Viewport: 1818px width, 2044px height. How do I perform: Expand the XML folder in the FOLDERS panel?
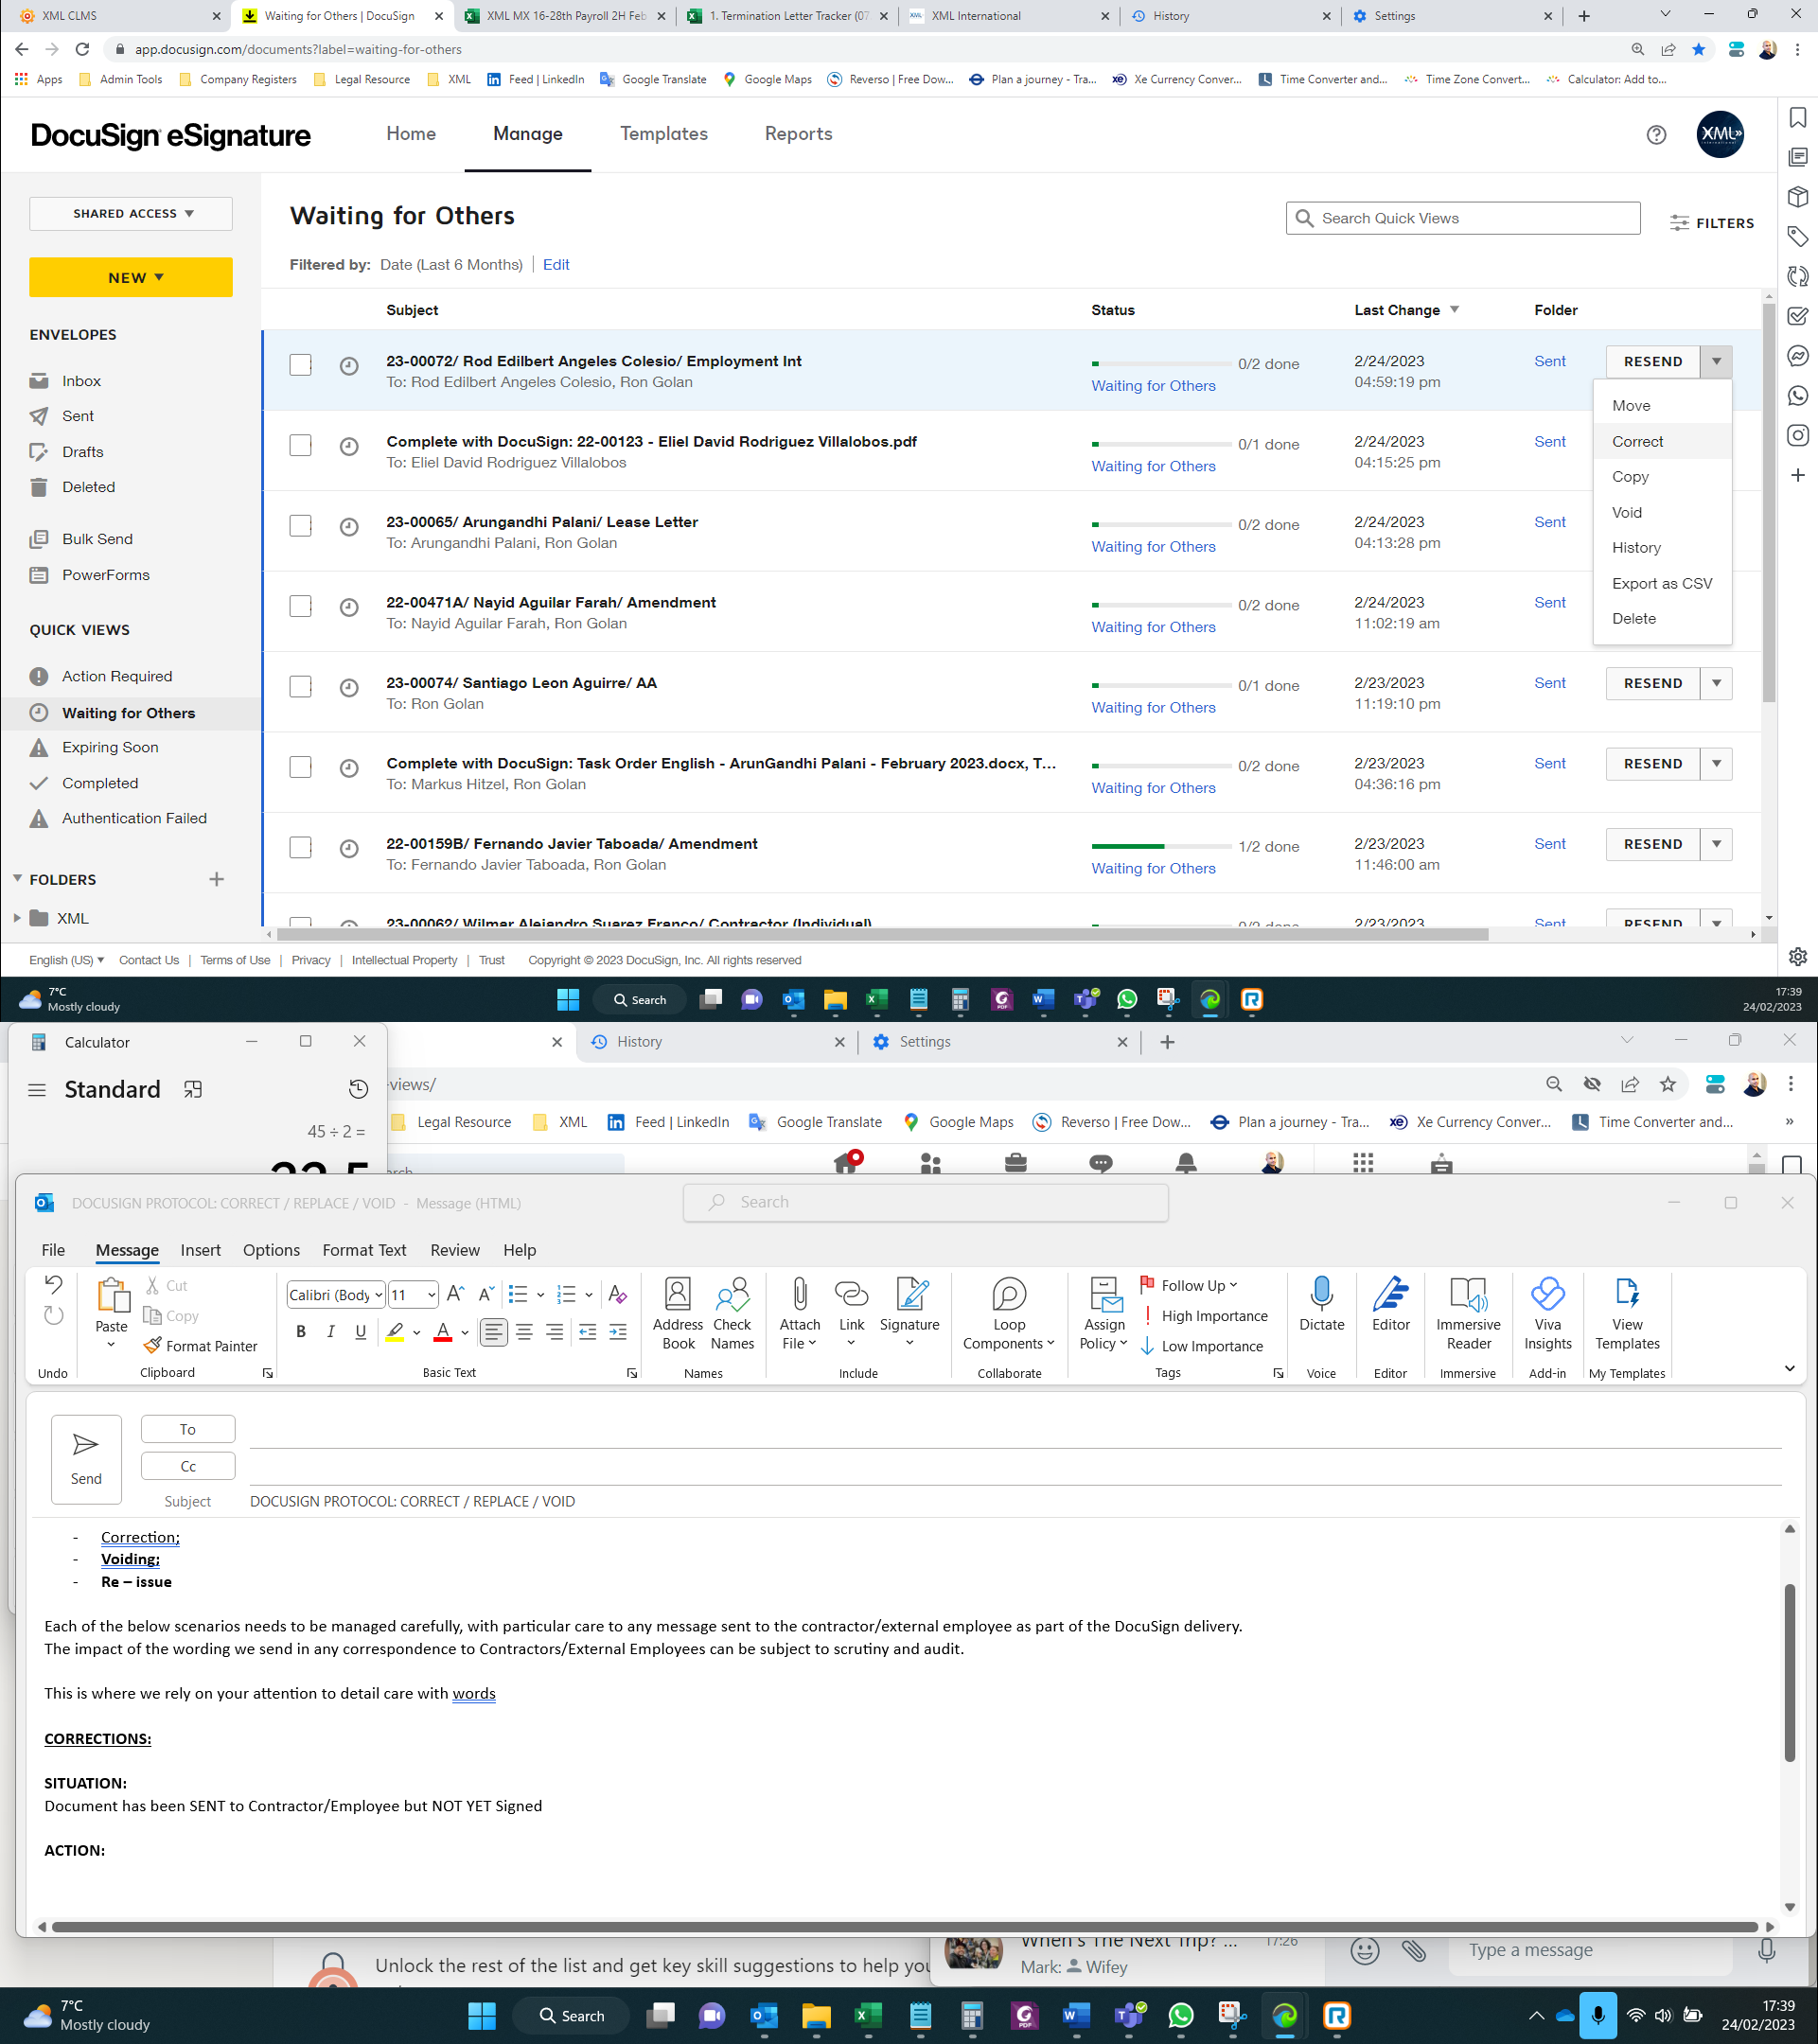coord(17,917)
